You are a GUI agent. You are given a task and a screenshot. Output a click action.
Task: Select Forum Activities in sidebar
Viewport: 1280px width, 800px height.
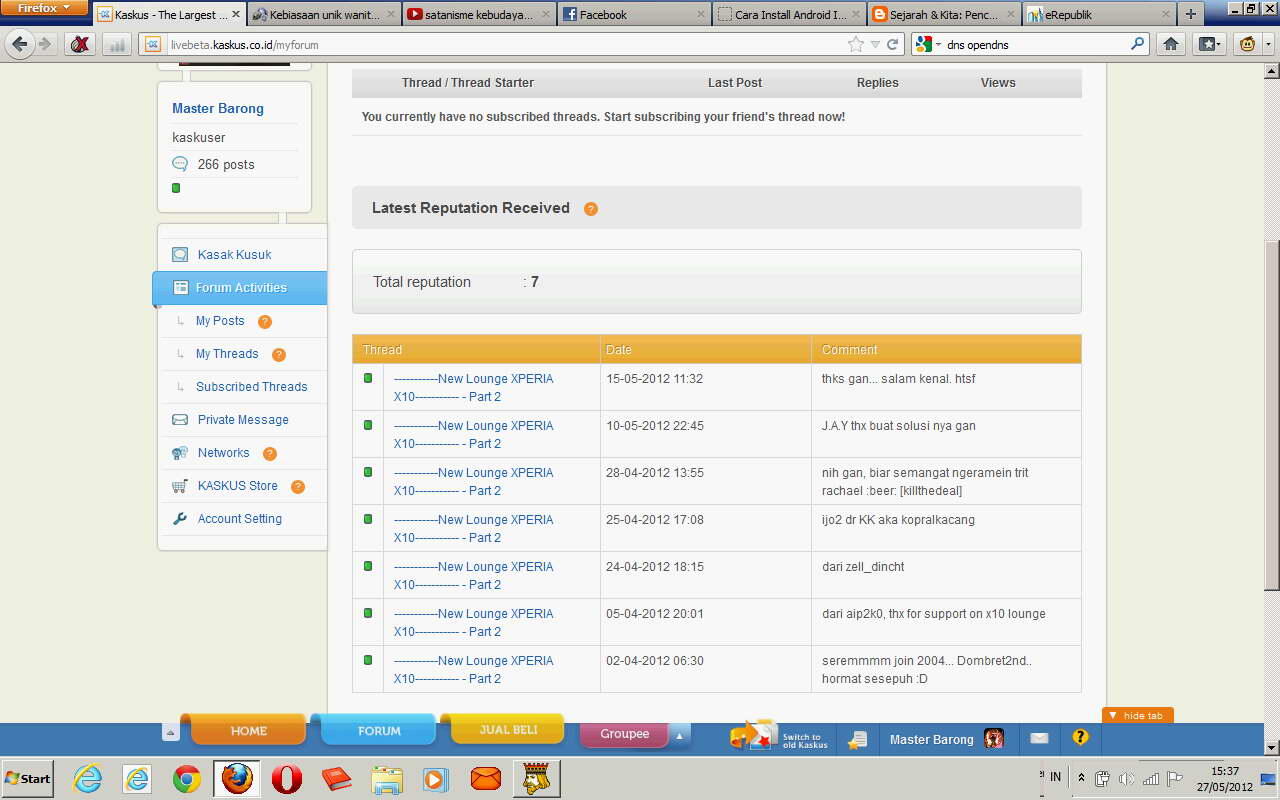240,288
